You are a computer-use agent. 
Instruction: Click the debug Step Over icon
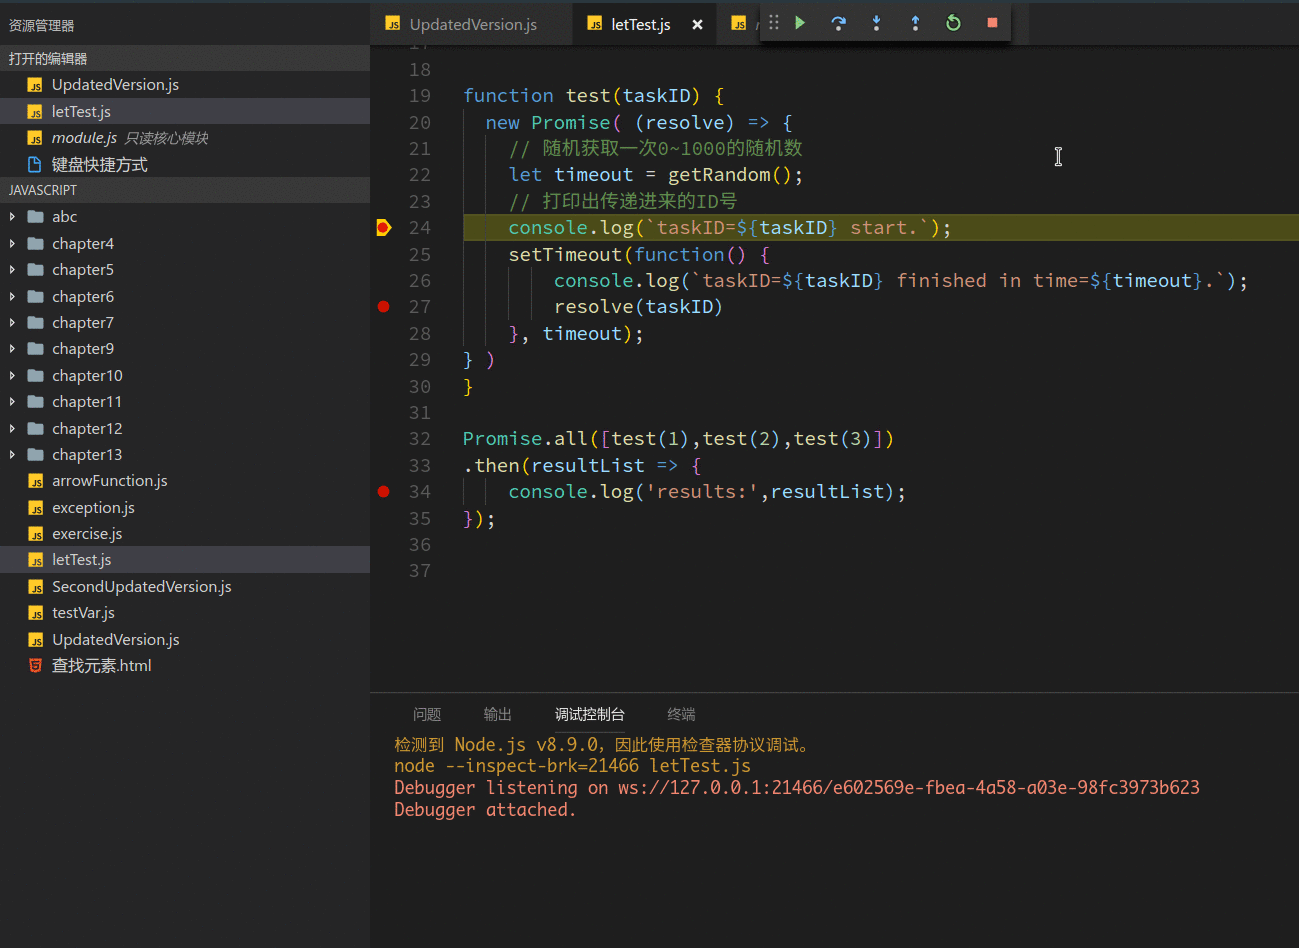pyautogui.click(x=838, y=23)
